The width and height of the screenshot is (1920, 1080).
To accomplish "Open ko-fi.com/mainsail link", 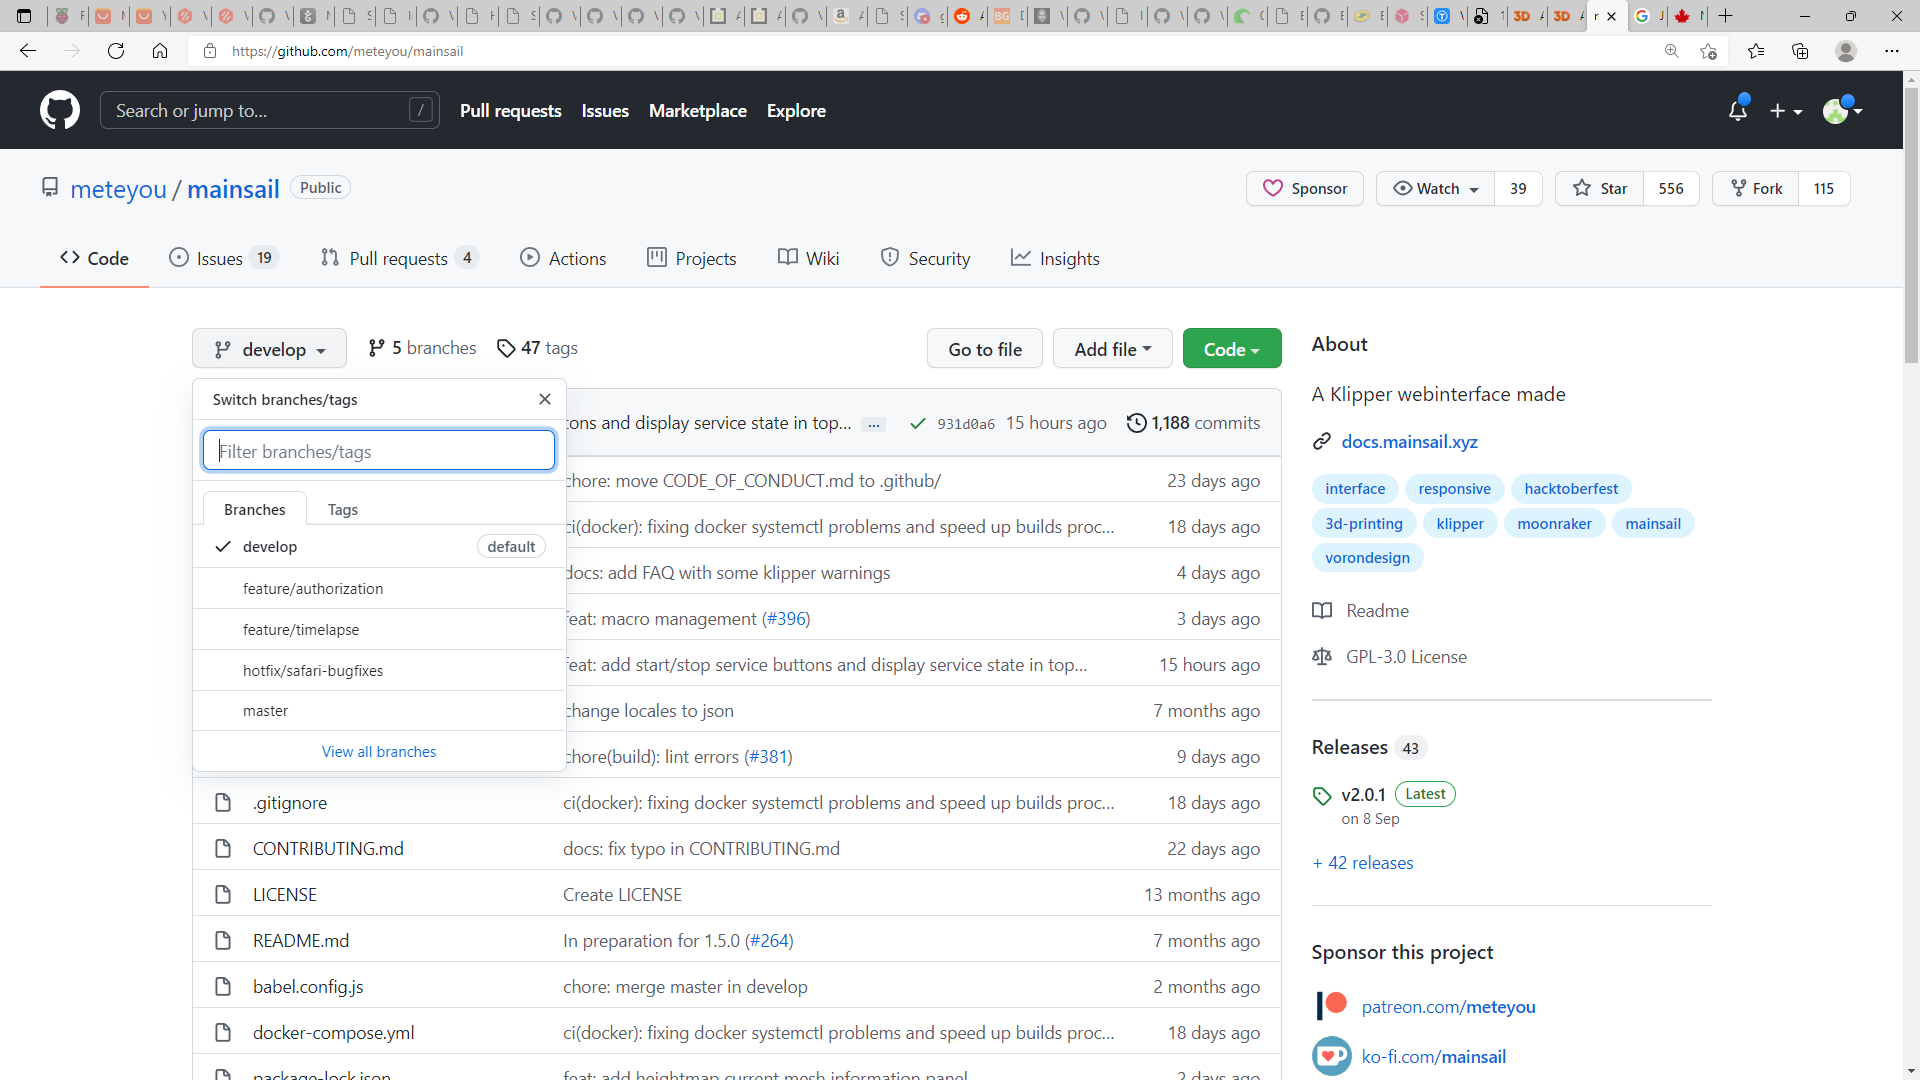I will point(1433,1057).
